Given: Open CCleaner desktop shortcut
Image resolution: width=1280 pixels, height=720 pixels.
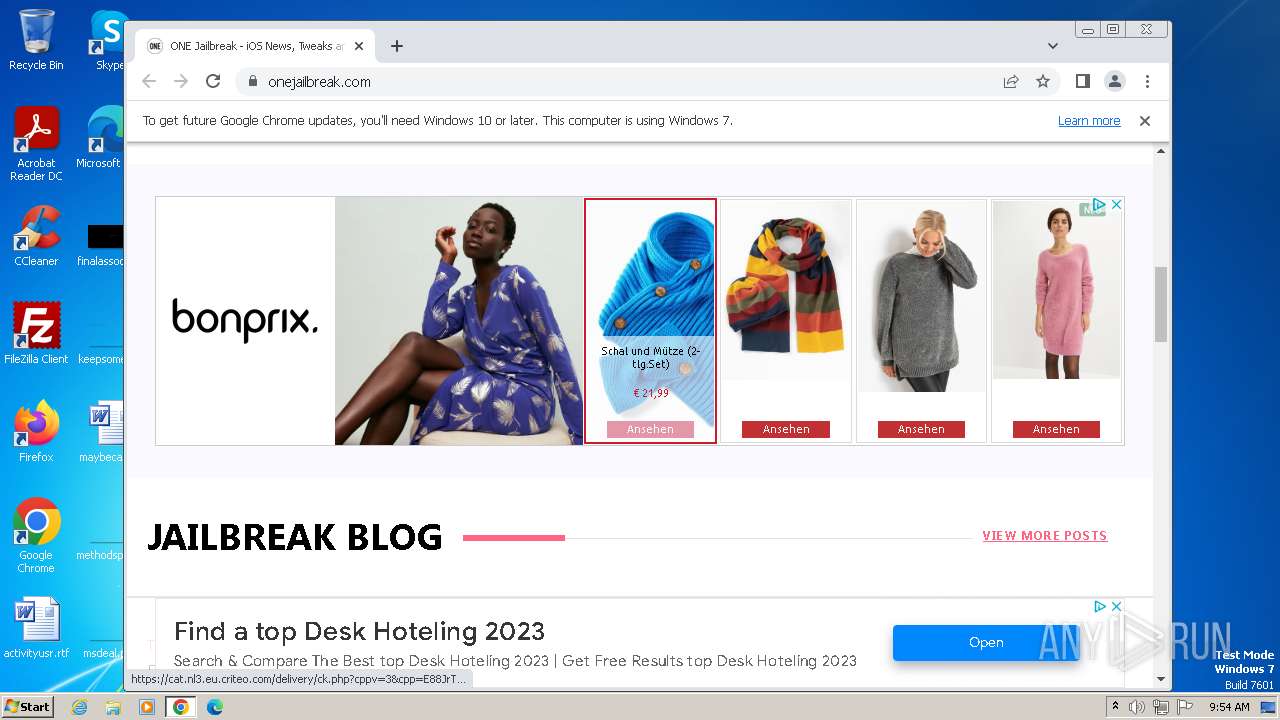Looking at the screenshot, I should [x=36, y=236].
